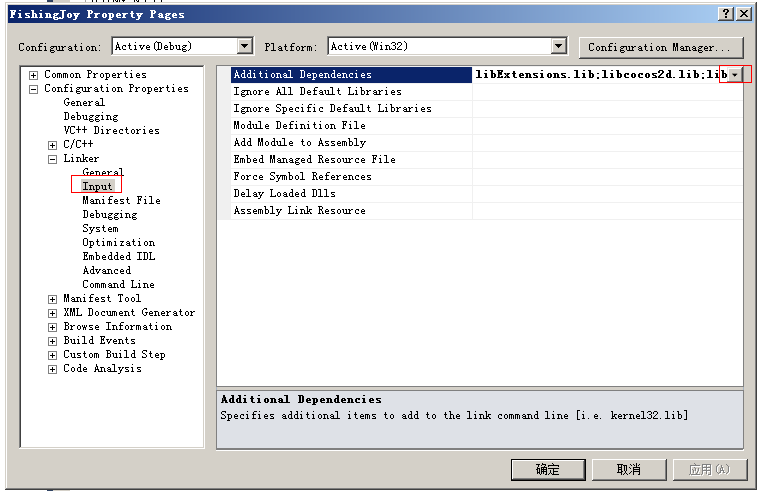Expand the Build Events node

click(x=52, y=341)
